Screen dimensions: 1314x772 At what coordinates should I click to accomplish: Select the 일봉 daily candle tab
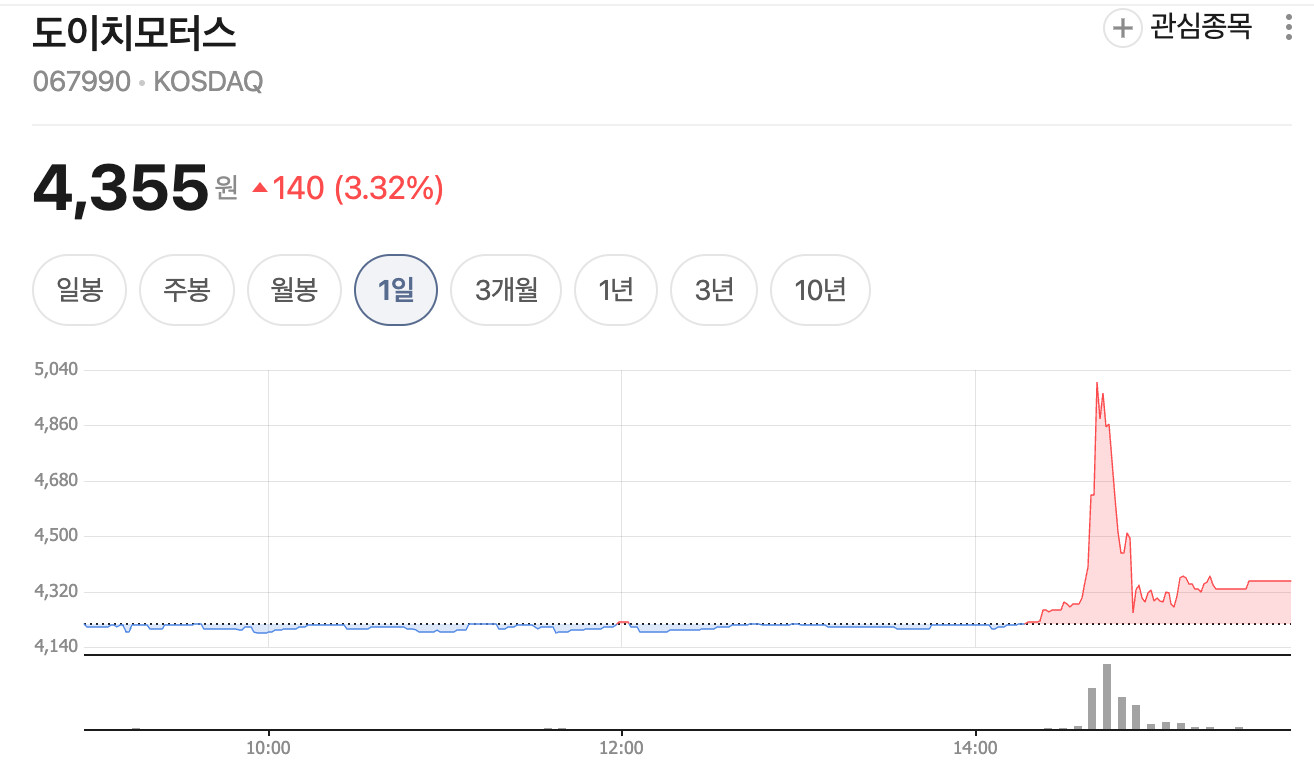(x=80, y=291)
